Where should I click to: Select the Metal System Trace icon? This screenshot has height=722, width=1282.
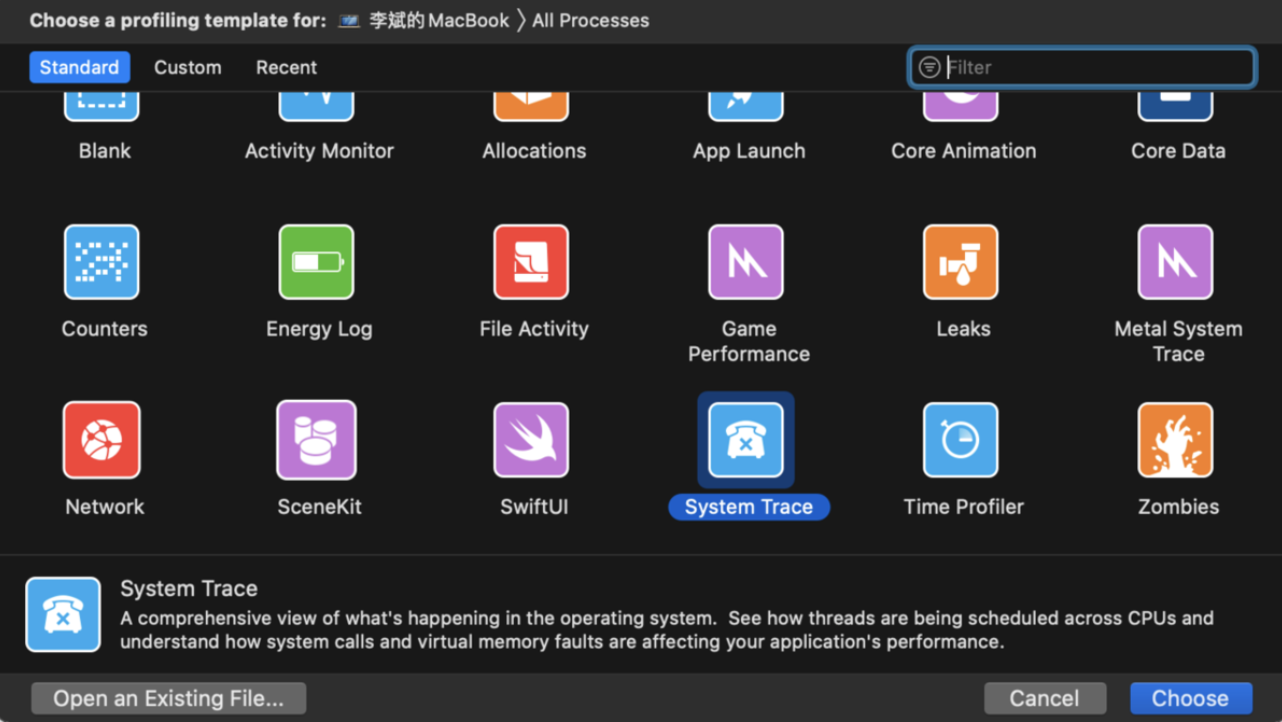coord(1175,262)
